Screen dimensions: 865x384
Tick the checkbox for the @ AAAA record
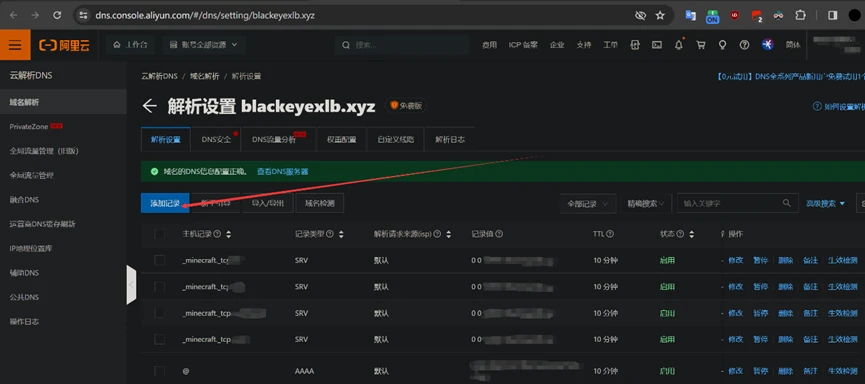click(x=159, y=371)
